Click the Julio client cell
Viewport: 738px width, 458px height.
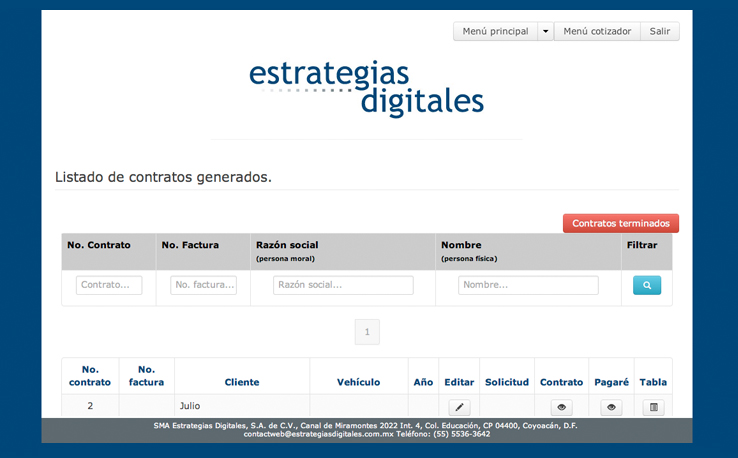click(x=242, y=406)
